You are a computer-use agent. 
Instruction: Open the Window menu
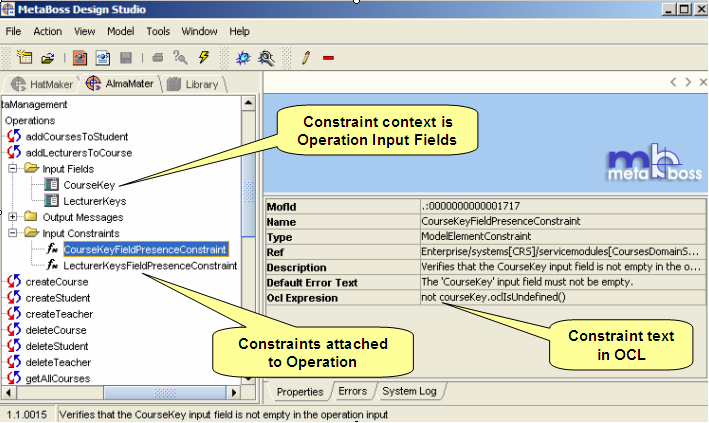point(199,31)
